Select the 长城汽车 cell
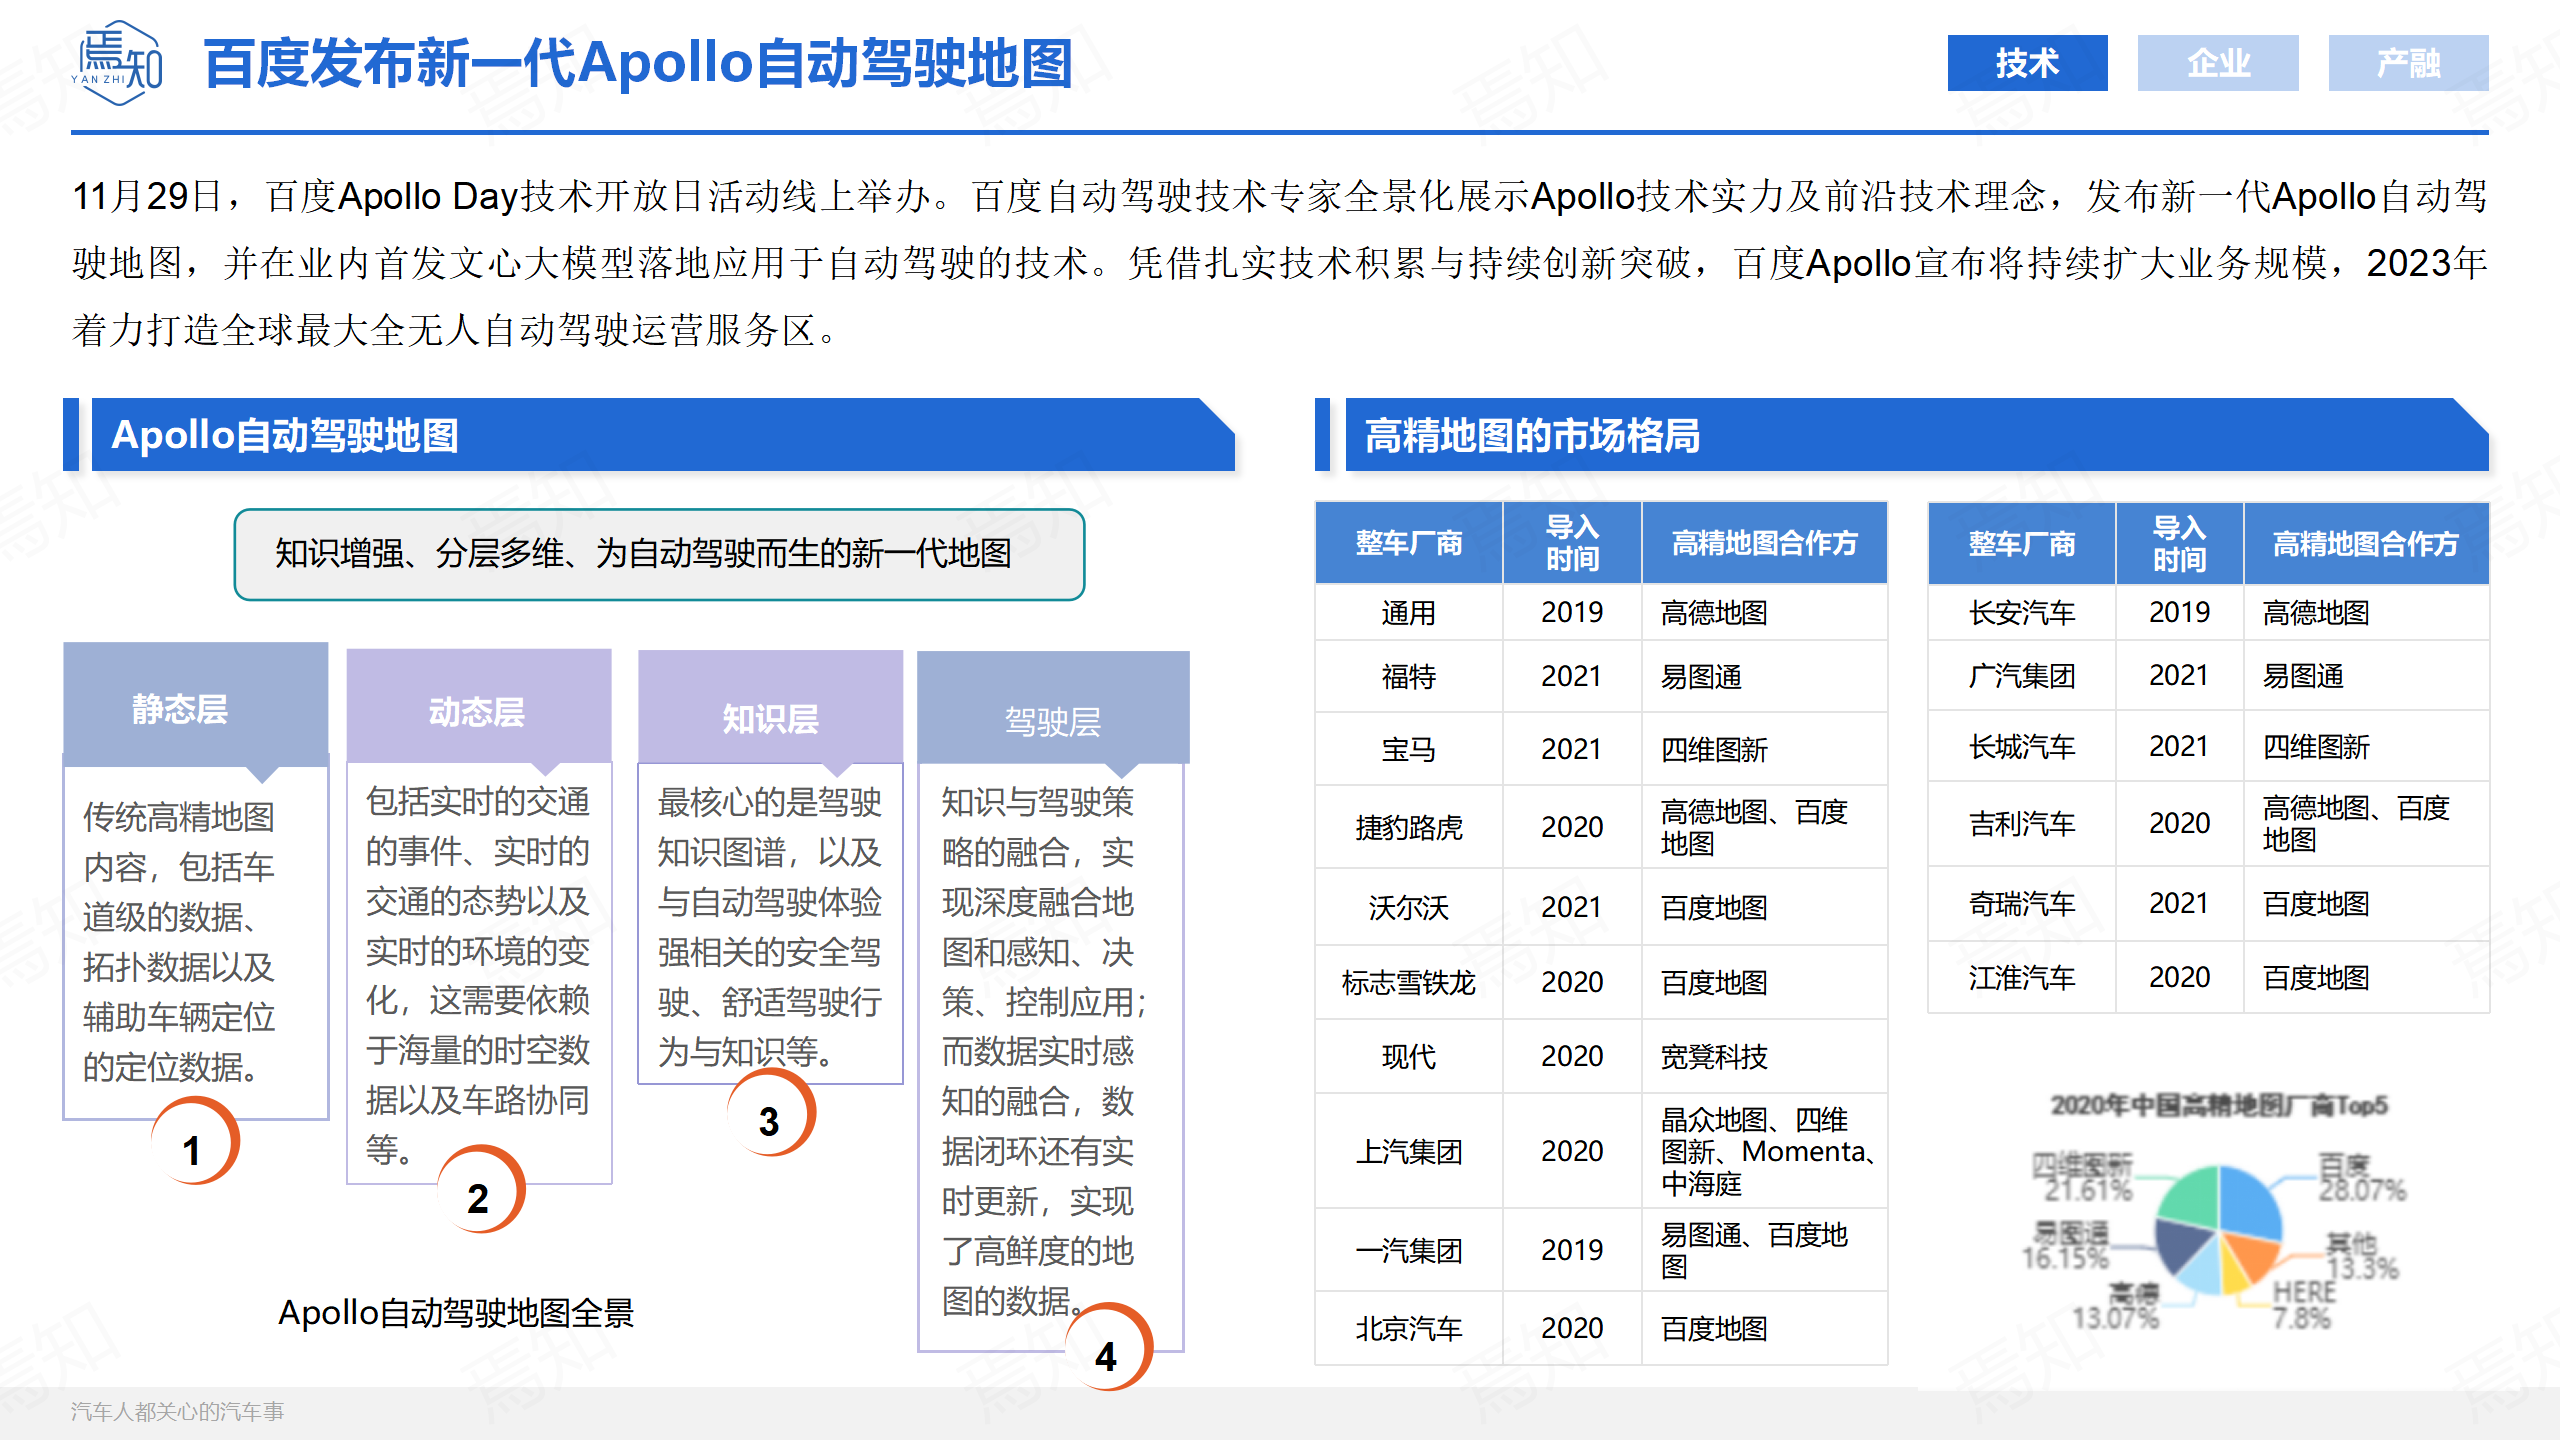Screen dimensions: 2560x1440 [2022, 746]
